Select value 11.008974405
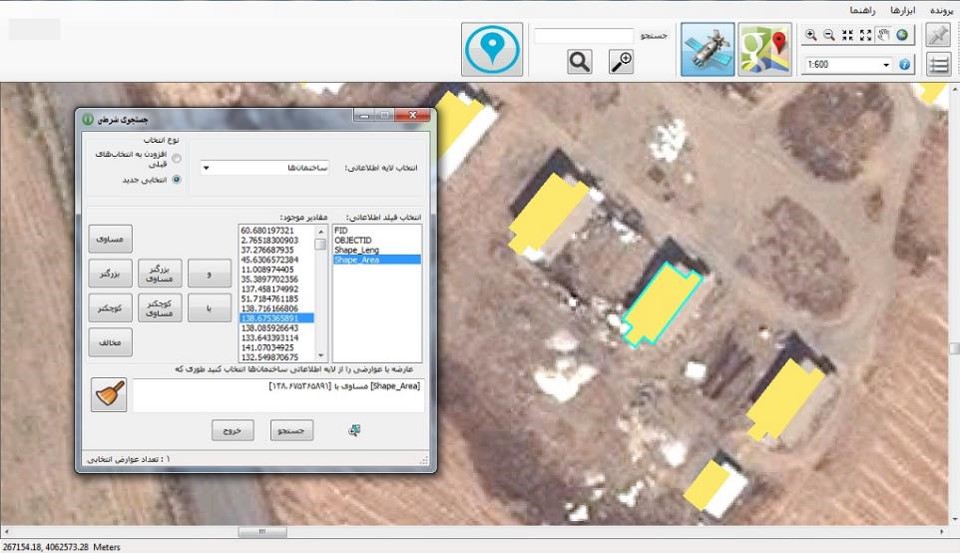960x553 pixels. point(277,269)
